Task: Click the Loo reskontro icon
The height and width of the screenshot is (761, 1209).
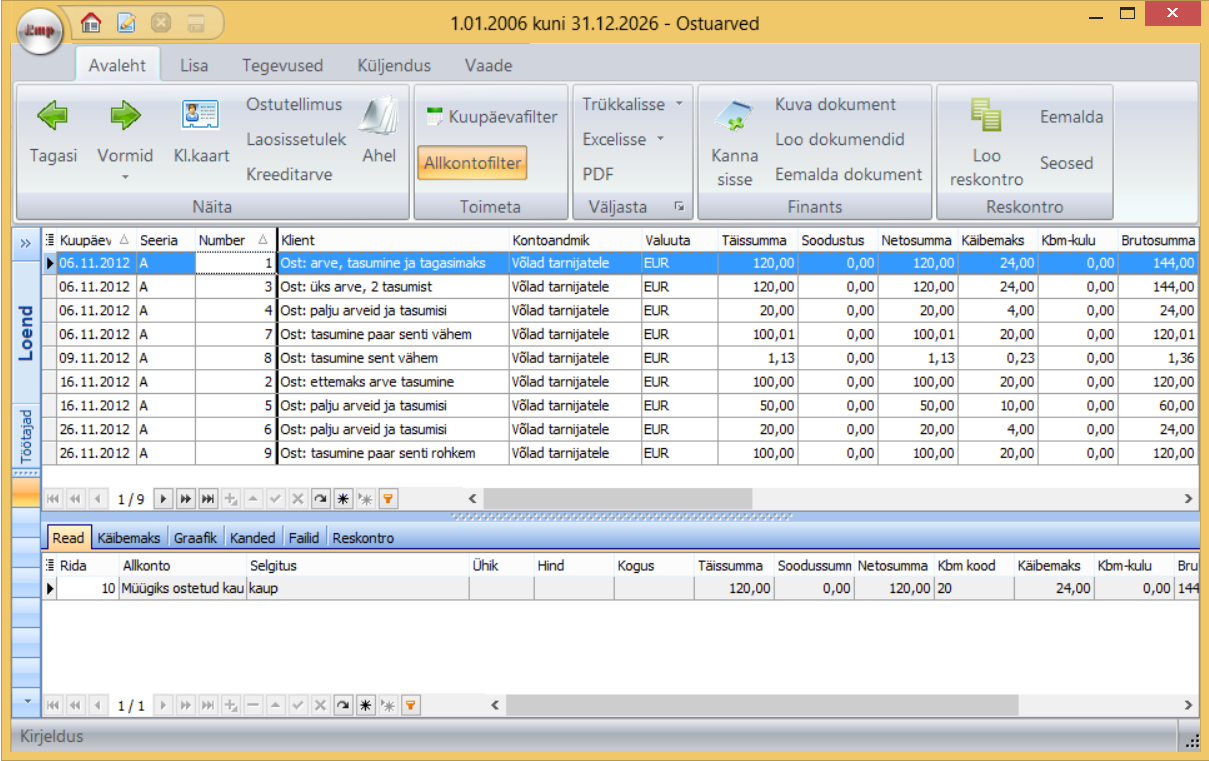Action: 986,116
